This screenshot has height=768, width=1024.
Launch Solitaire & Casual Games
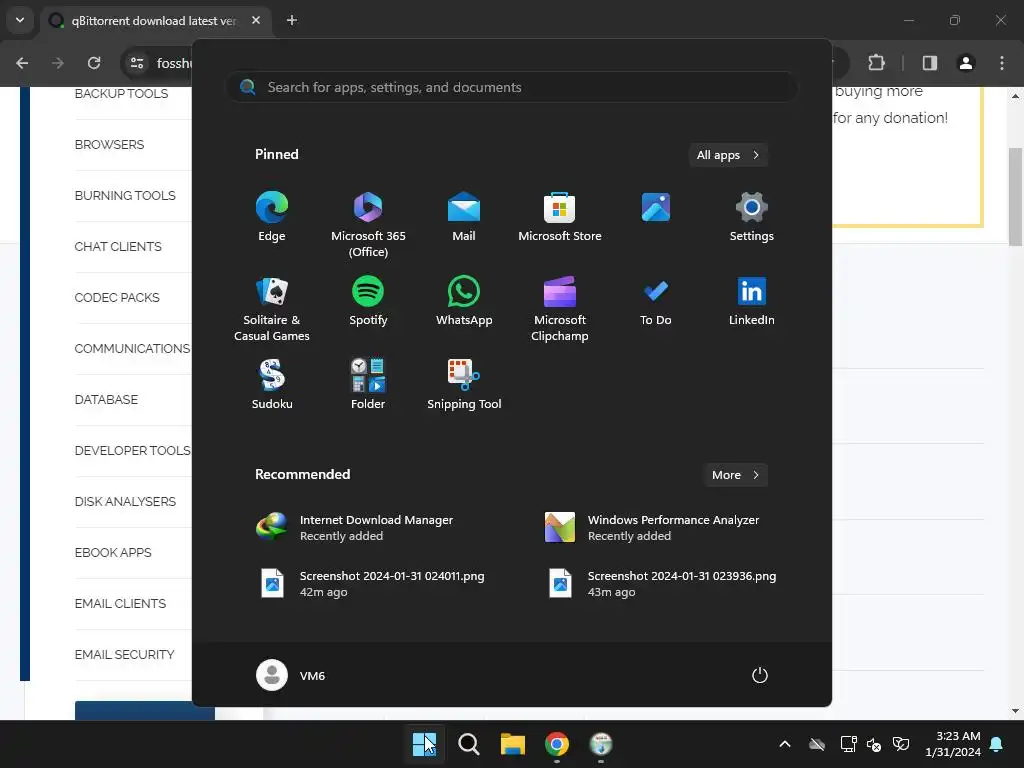pyautogui.click(x=272, y=308)
